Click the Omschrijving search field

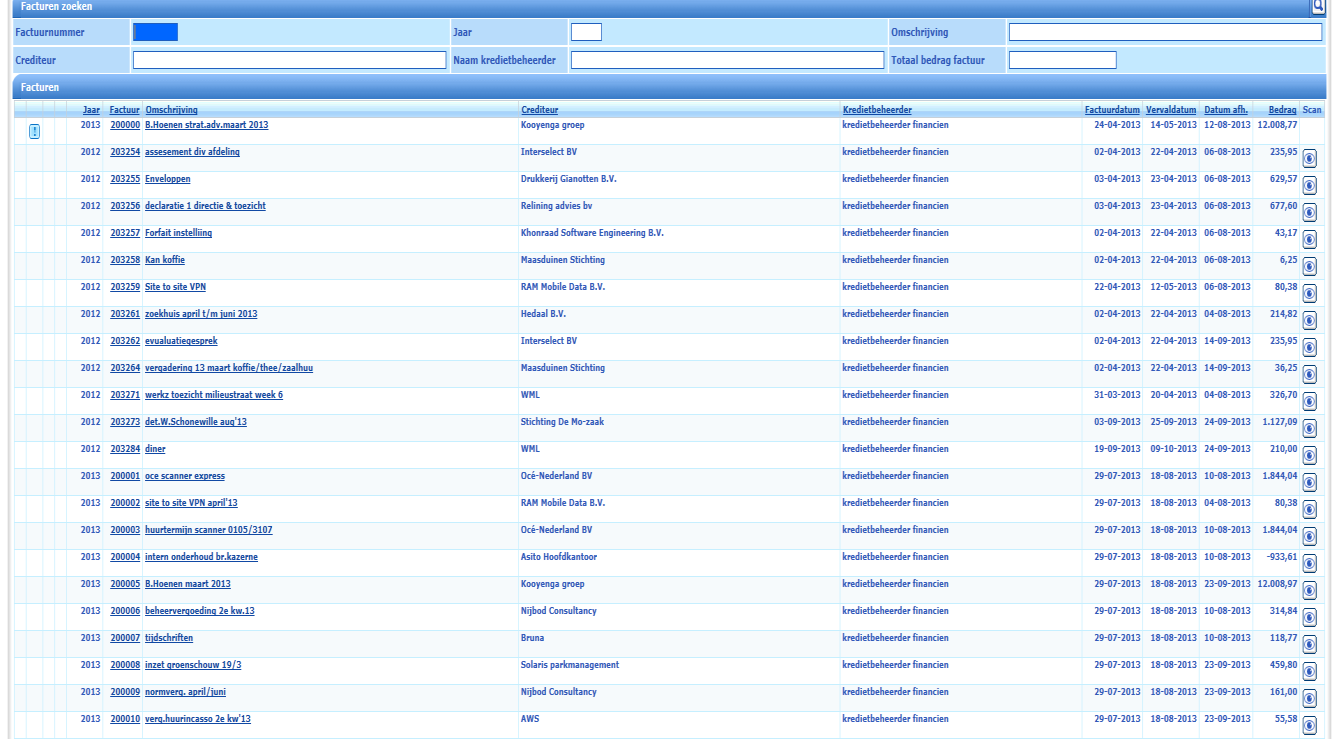pos(1165,32)
